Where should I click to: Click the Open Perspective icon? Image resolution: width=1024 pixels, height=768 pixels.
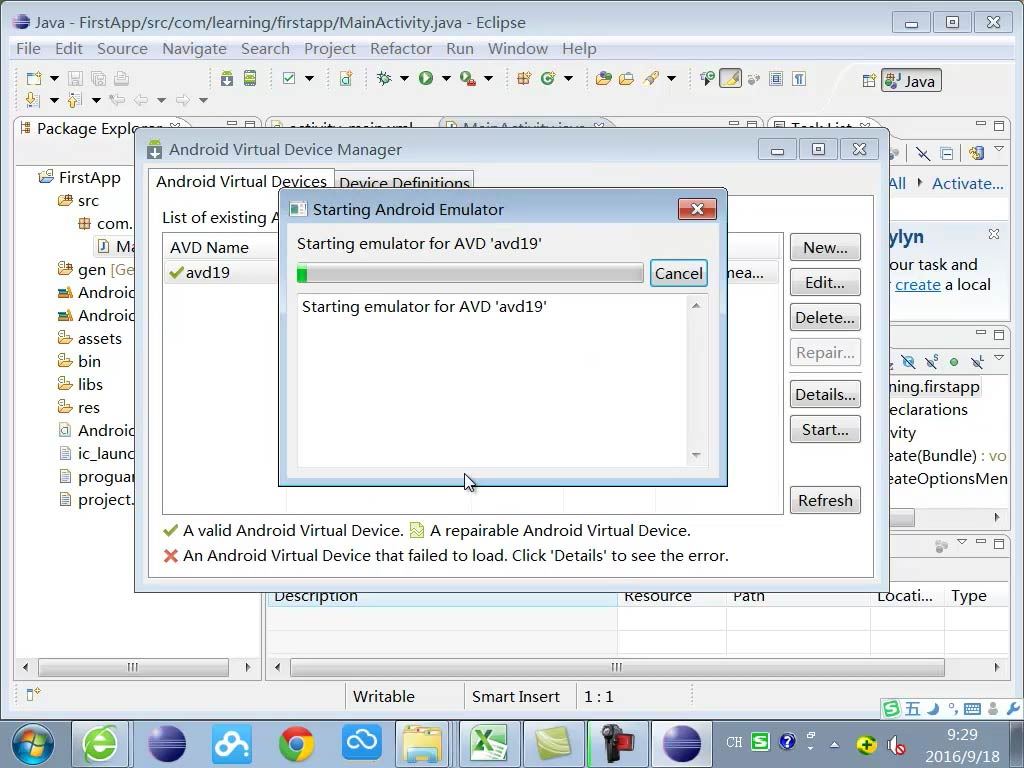(x=869, y=81)
